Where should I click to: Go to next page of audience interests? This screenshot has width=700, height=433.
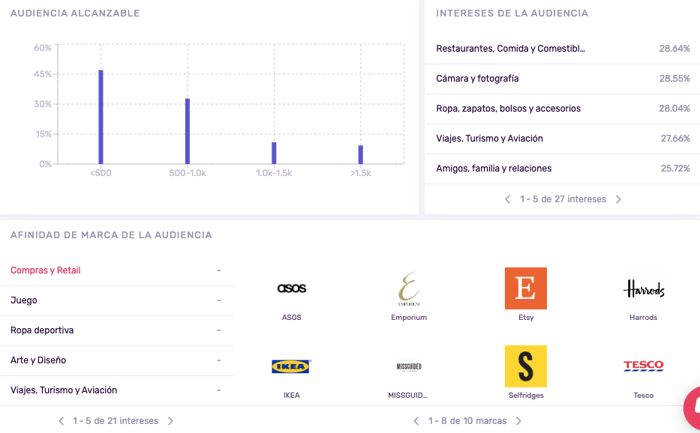(x=618, y=199)
